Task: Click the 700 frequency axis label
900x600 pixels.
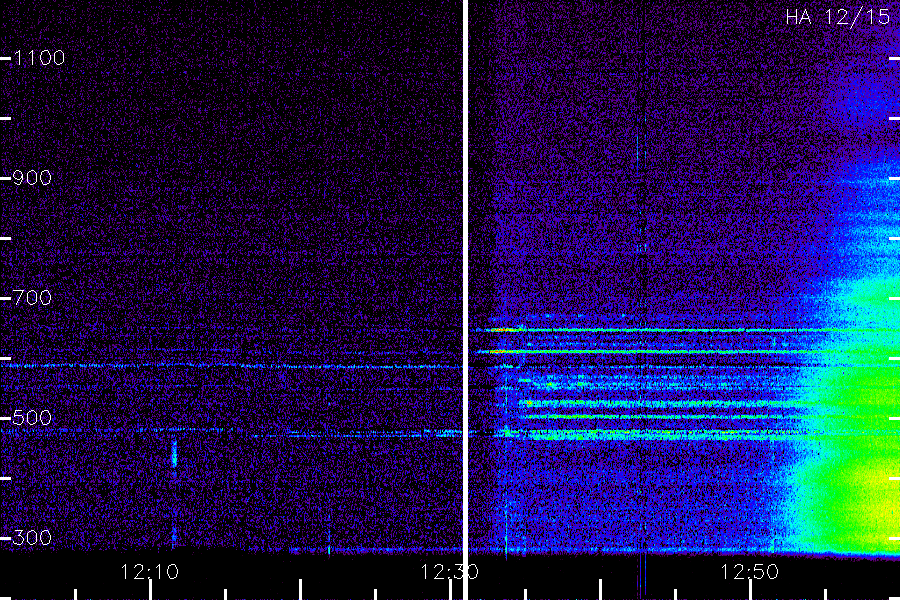Action: click(x=32, y=298)
